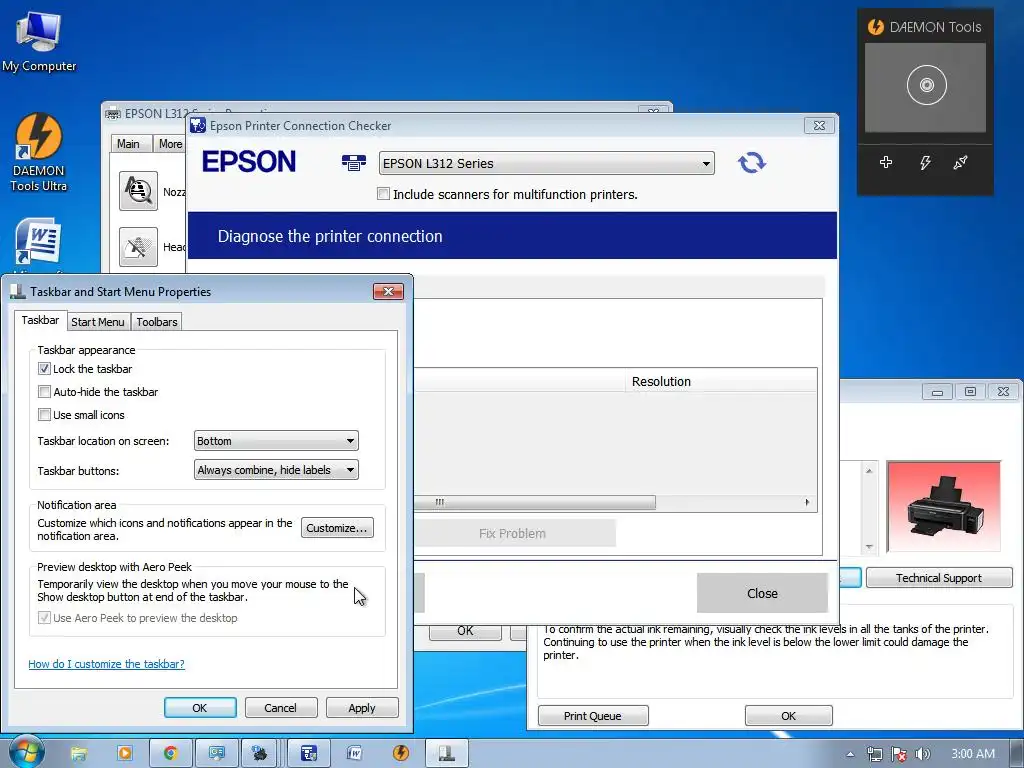Click Apply in Taskbar Properties dialog
Screen dimensions: 1024x768
(362, 708)
